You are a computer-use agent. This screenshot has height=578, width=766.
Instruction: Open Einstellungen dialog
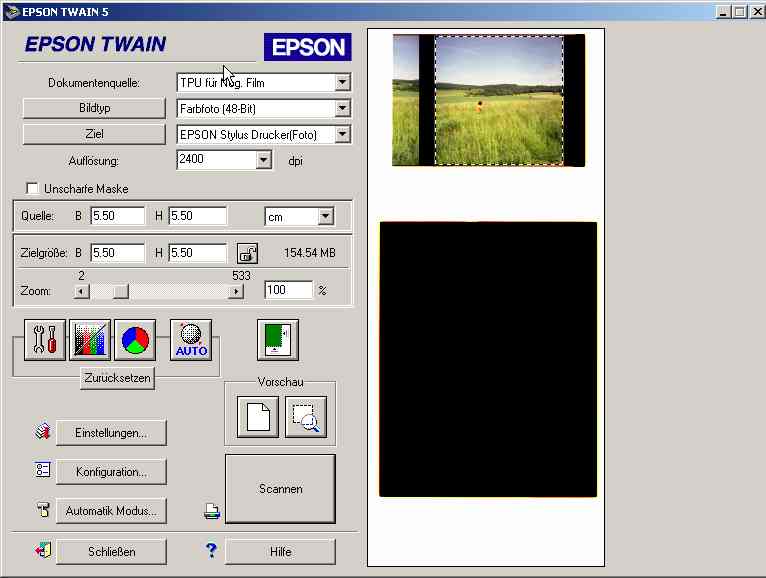111,432
